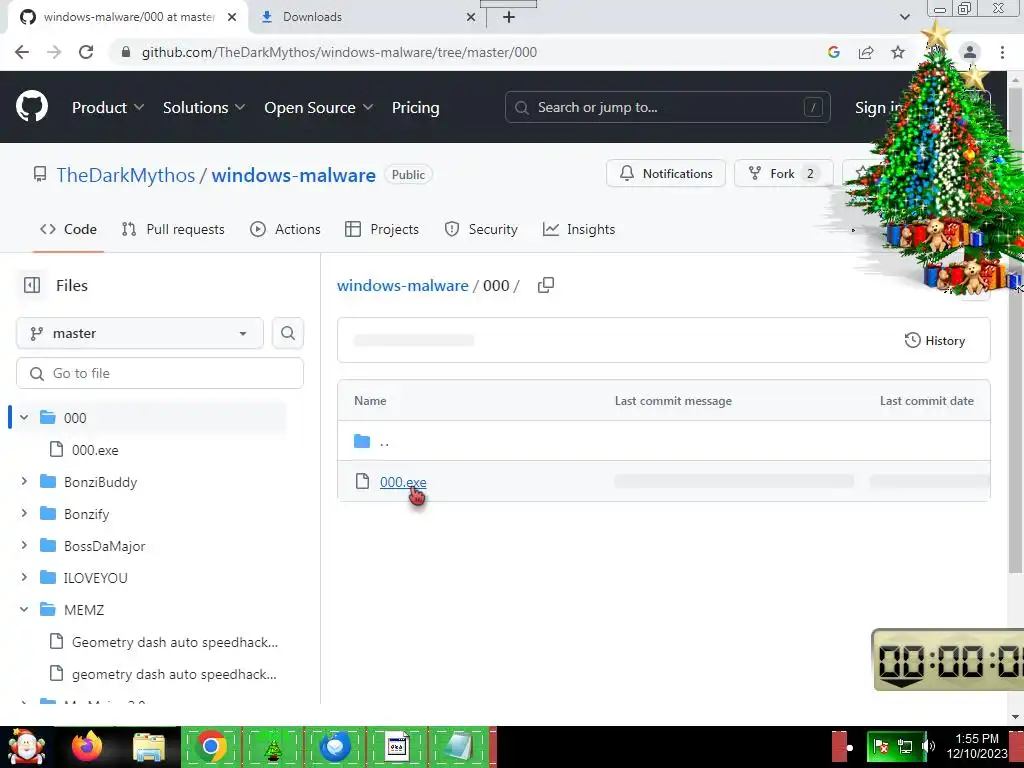Image resolution: width=1024 pixels, height=768 pixels.
Task: Open the GitHub home logo
Action: pyautogui.click(x=32, y=107)
